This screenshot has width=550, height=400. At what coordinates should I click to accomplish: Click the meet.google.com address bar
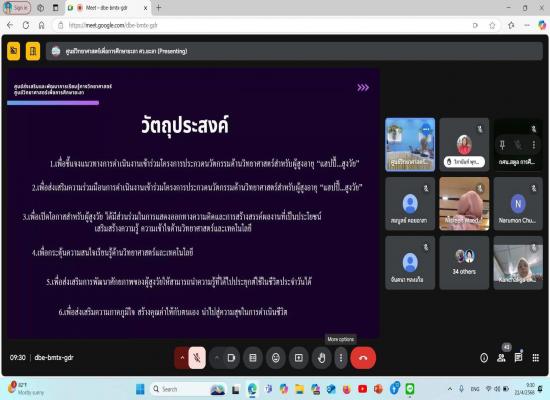tap(267, 25)
